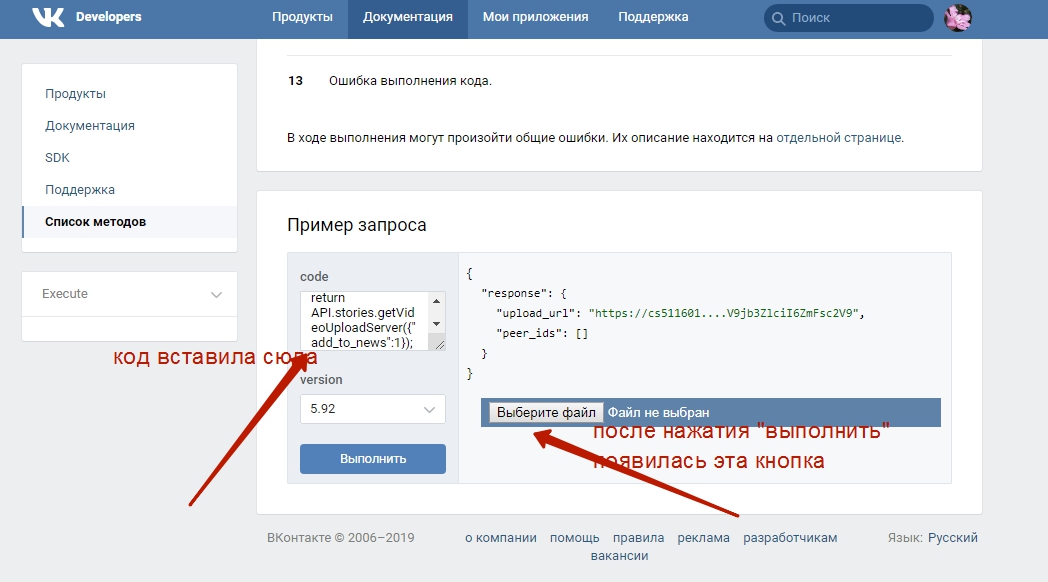Viewport: 1048px width, 582px height.
Task: Click the error code 13 row
Action: point(619,81)
